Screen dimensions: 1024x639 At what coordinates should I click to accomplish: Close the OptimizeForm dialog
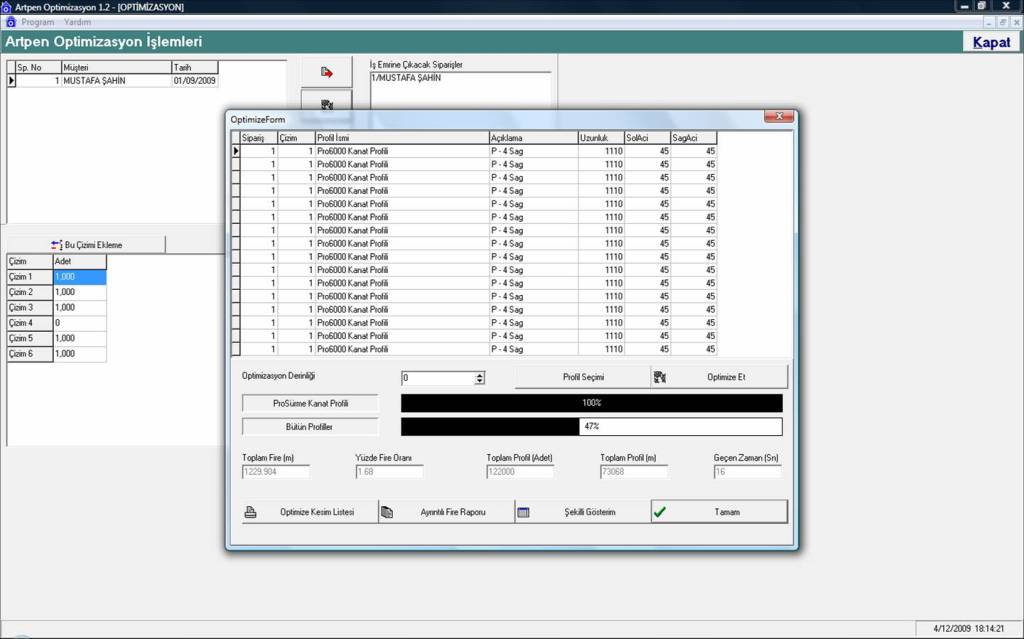(779, 117)
